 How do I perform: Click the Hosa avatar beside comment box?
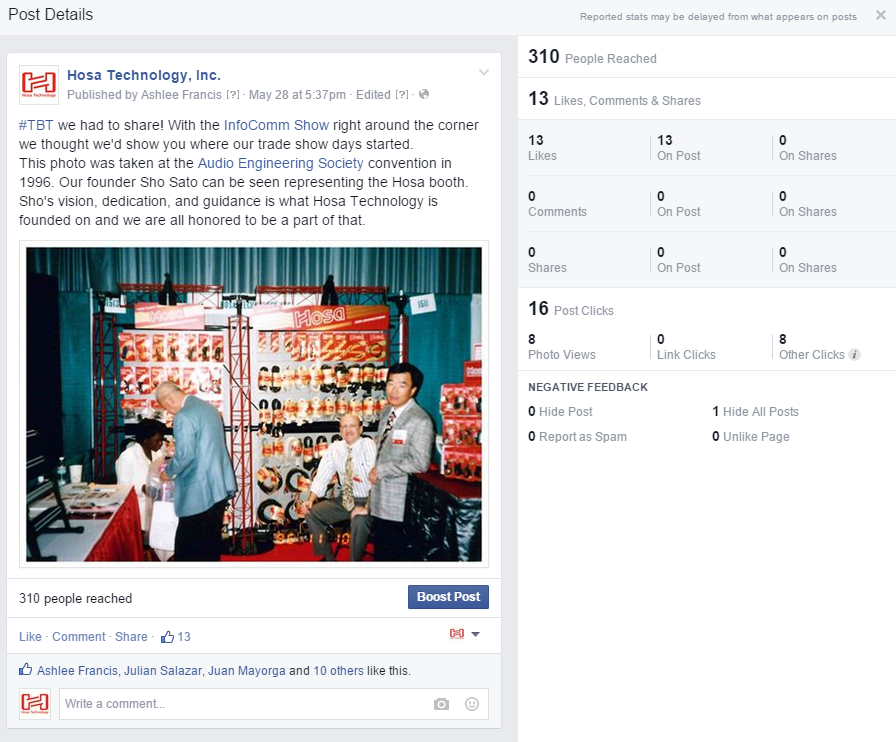[35, 703]
